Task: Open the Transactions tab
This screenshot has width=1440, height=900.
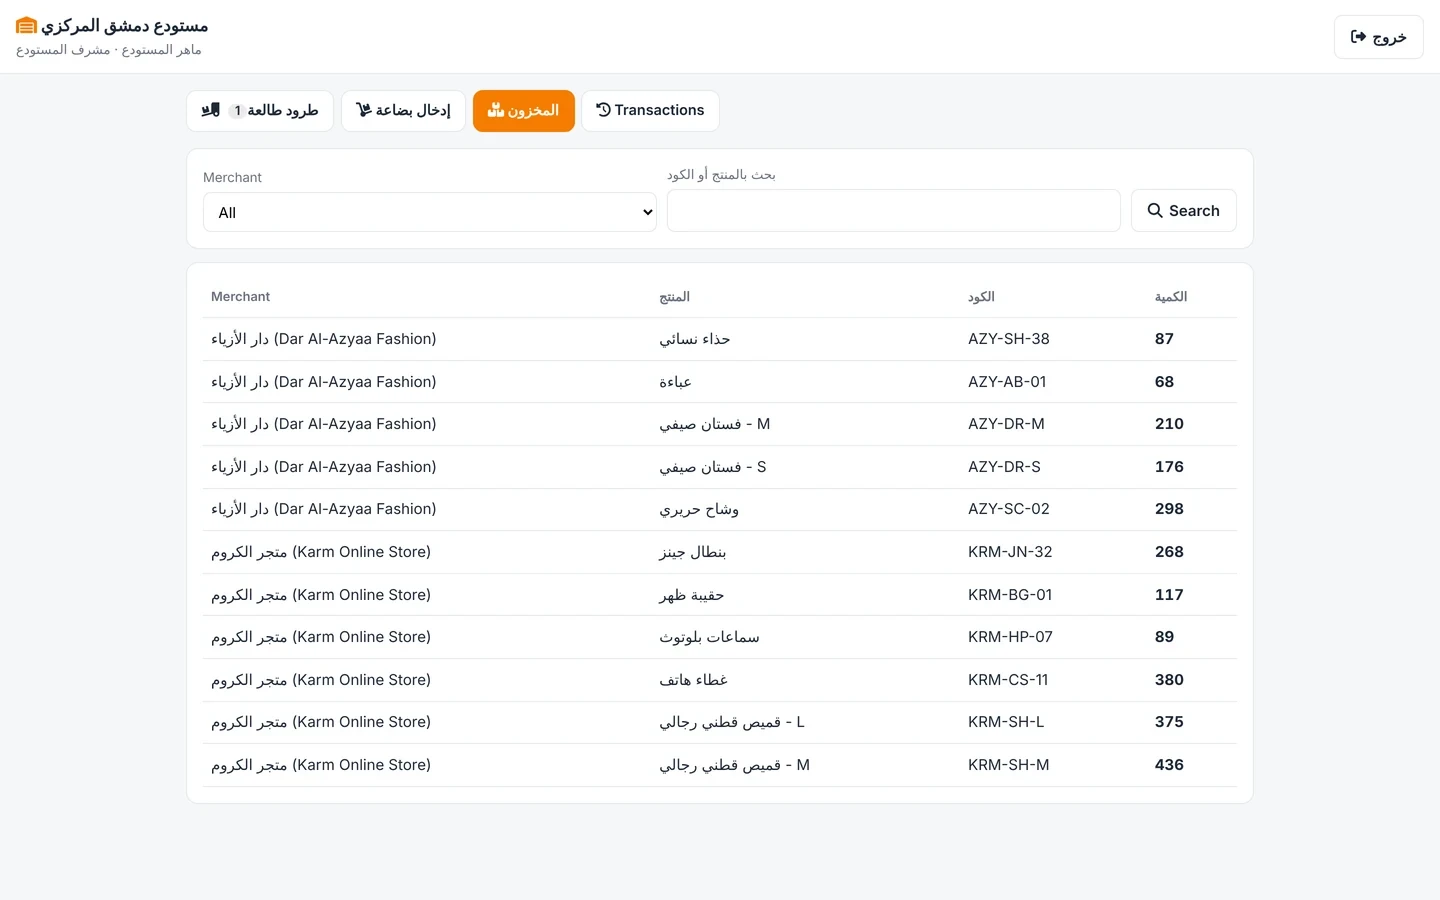Action: click(x=650, y=111)
